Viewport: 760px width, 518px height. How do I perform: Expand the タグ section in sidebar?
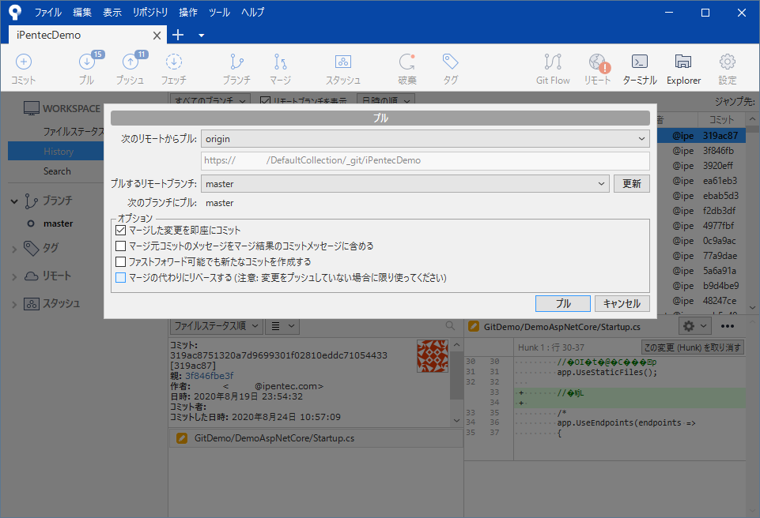coord(14,249)
